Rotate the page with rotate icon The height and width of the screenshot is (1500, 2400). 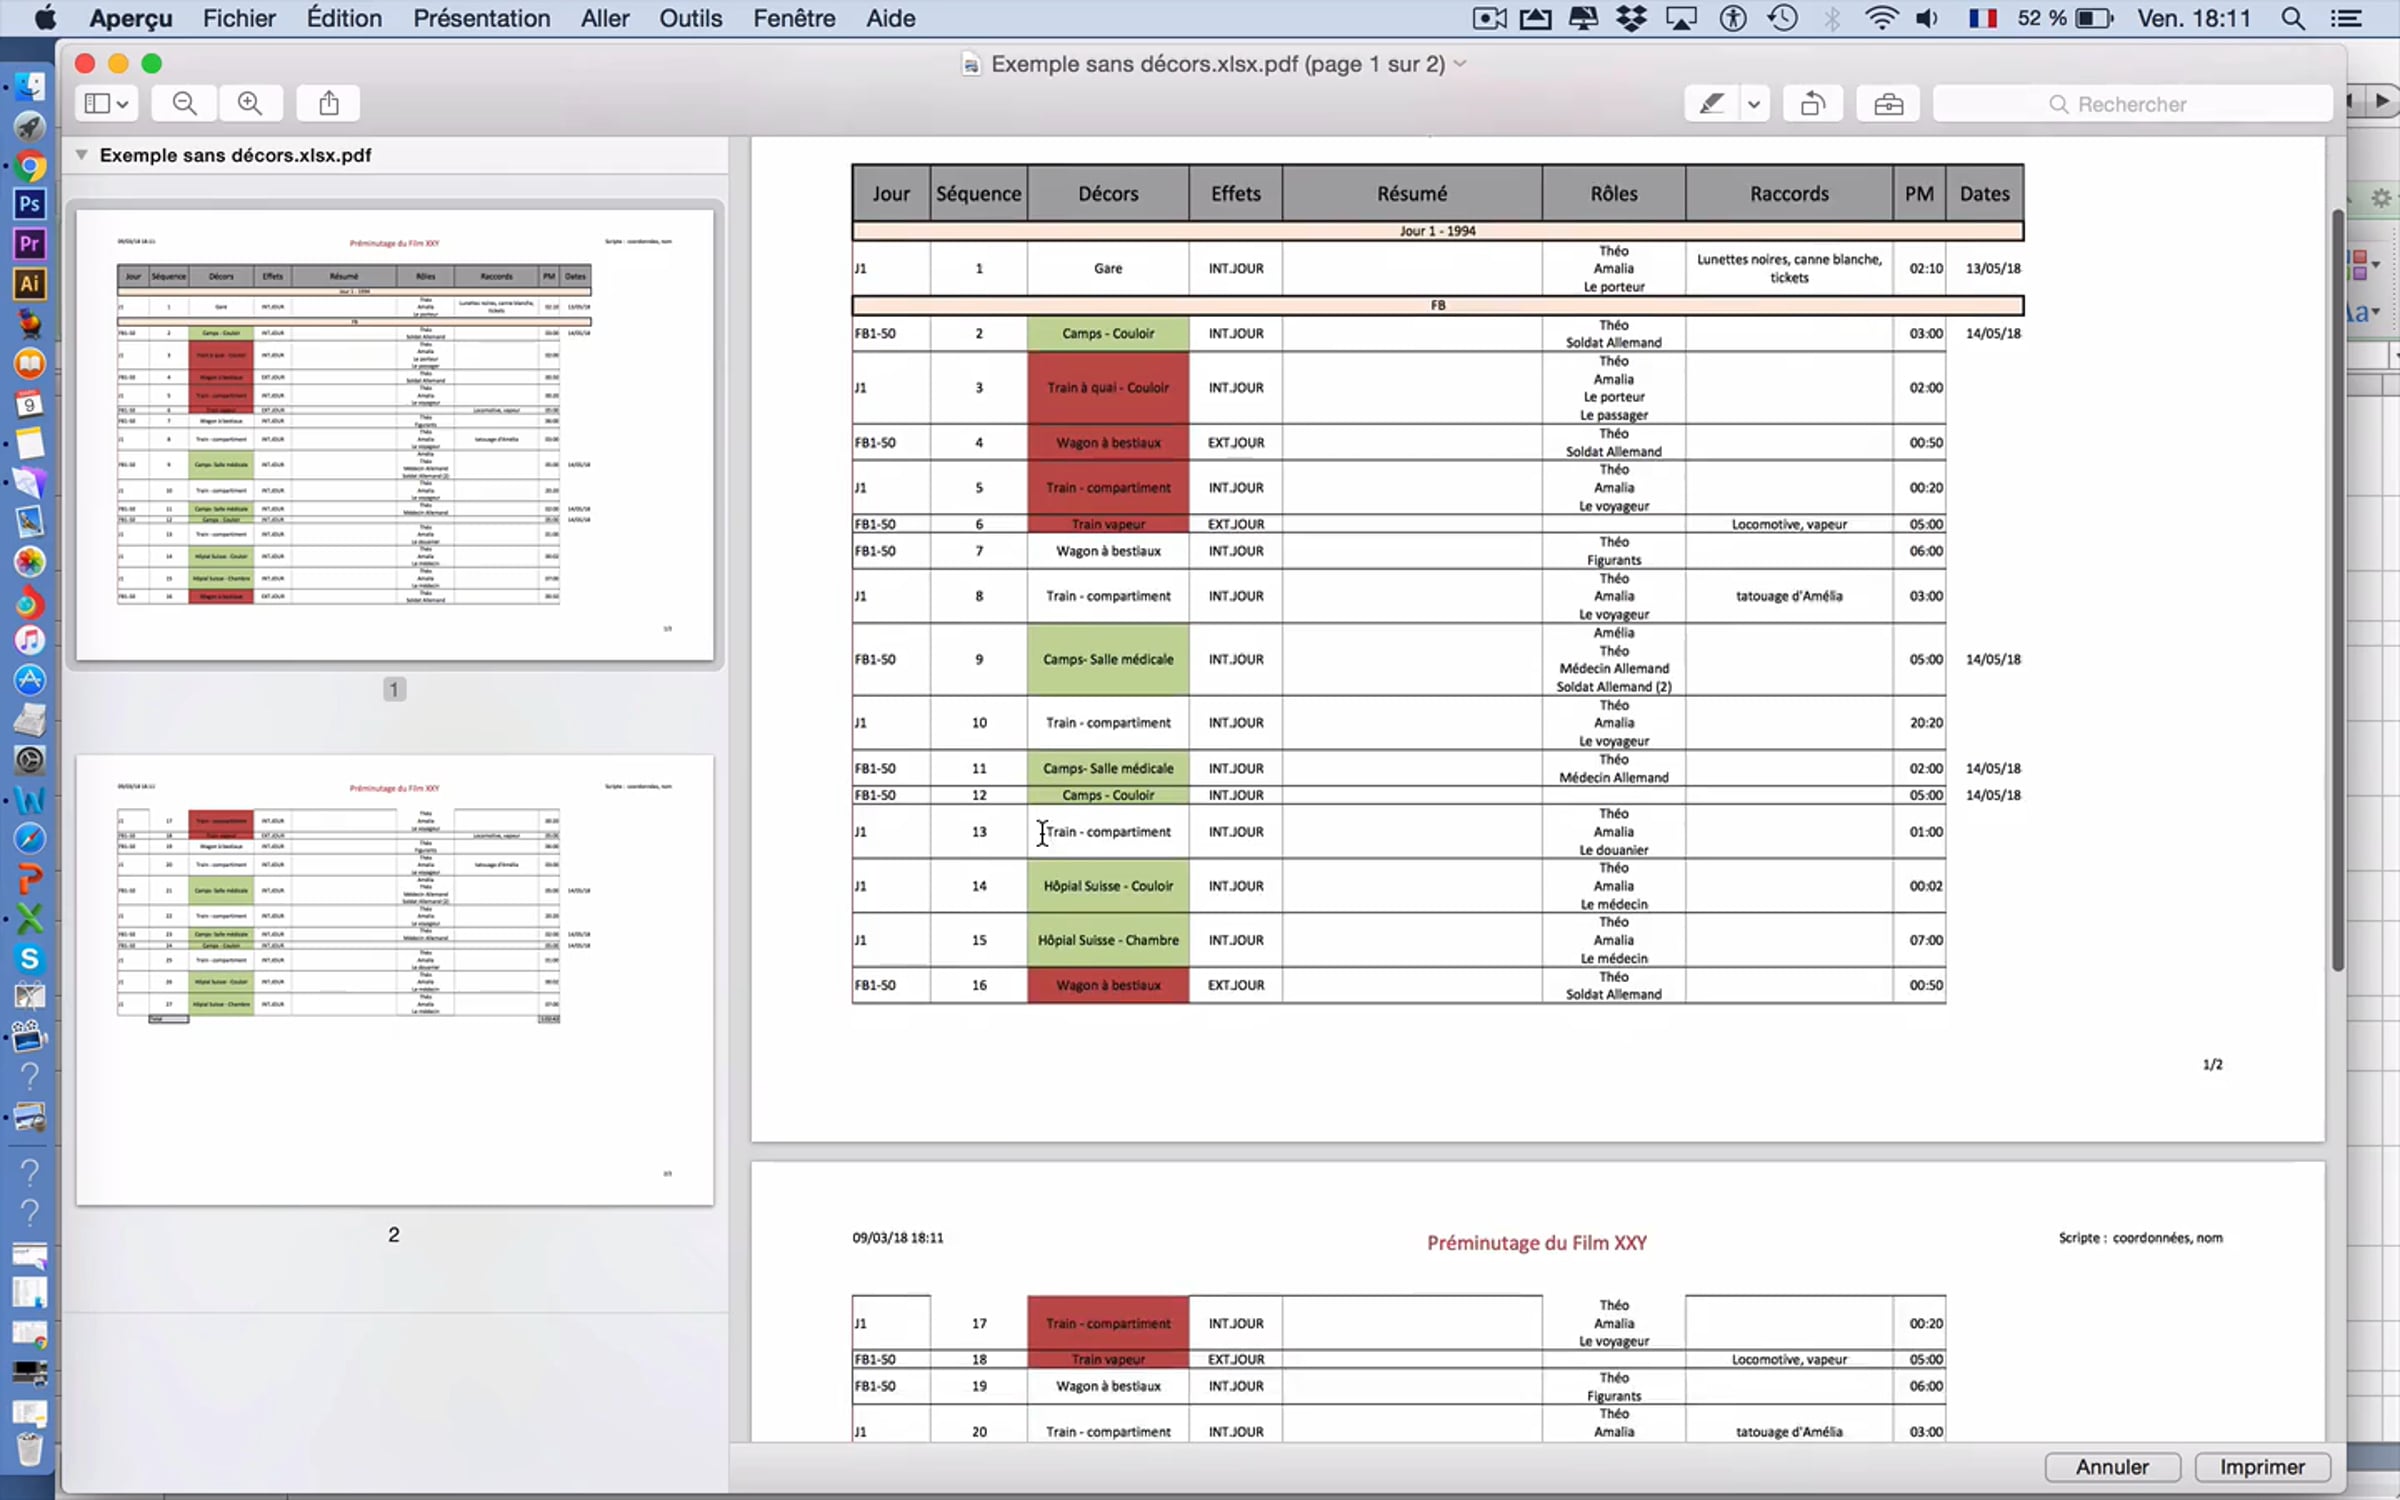1813,103
